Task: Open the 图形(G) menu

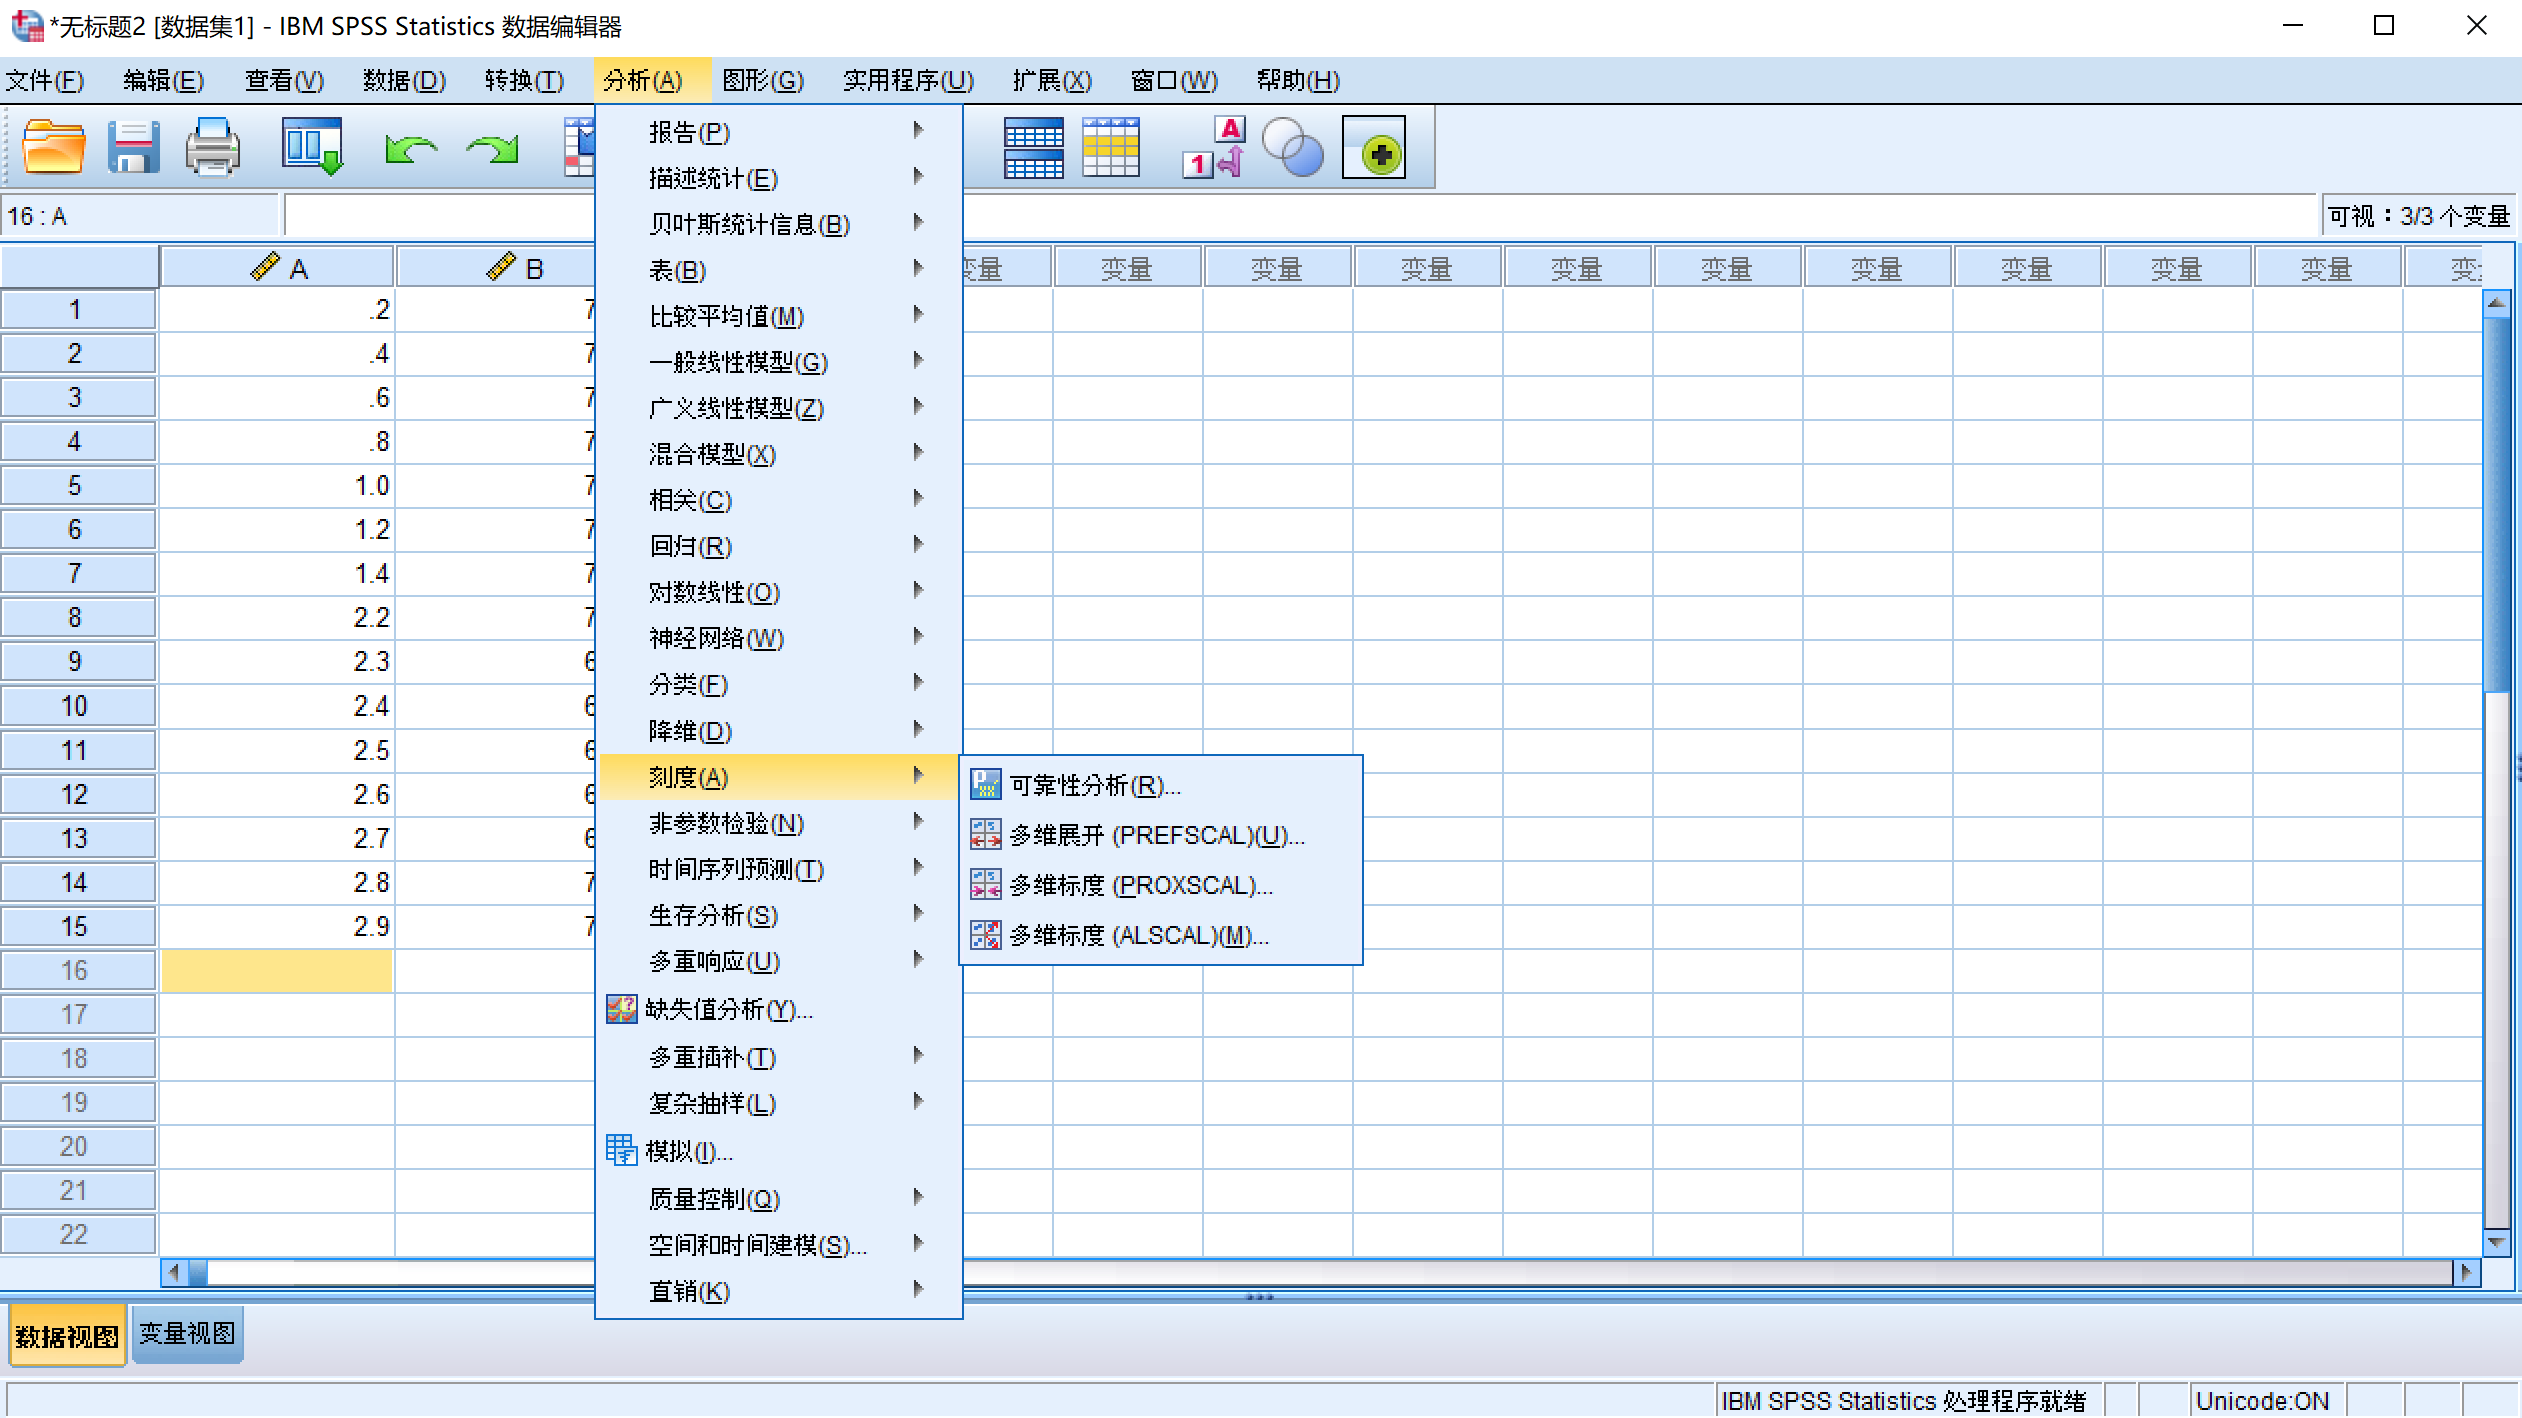Action: tap(762, 80)
